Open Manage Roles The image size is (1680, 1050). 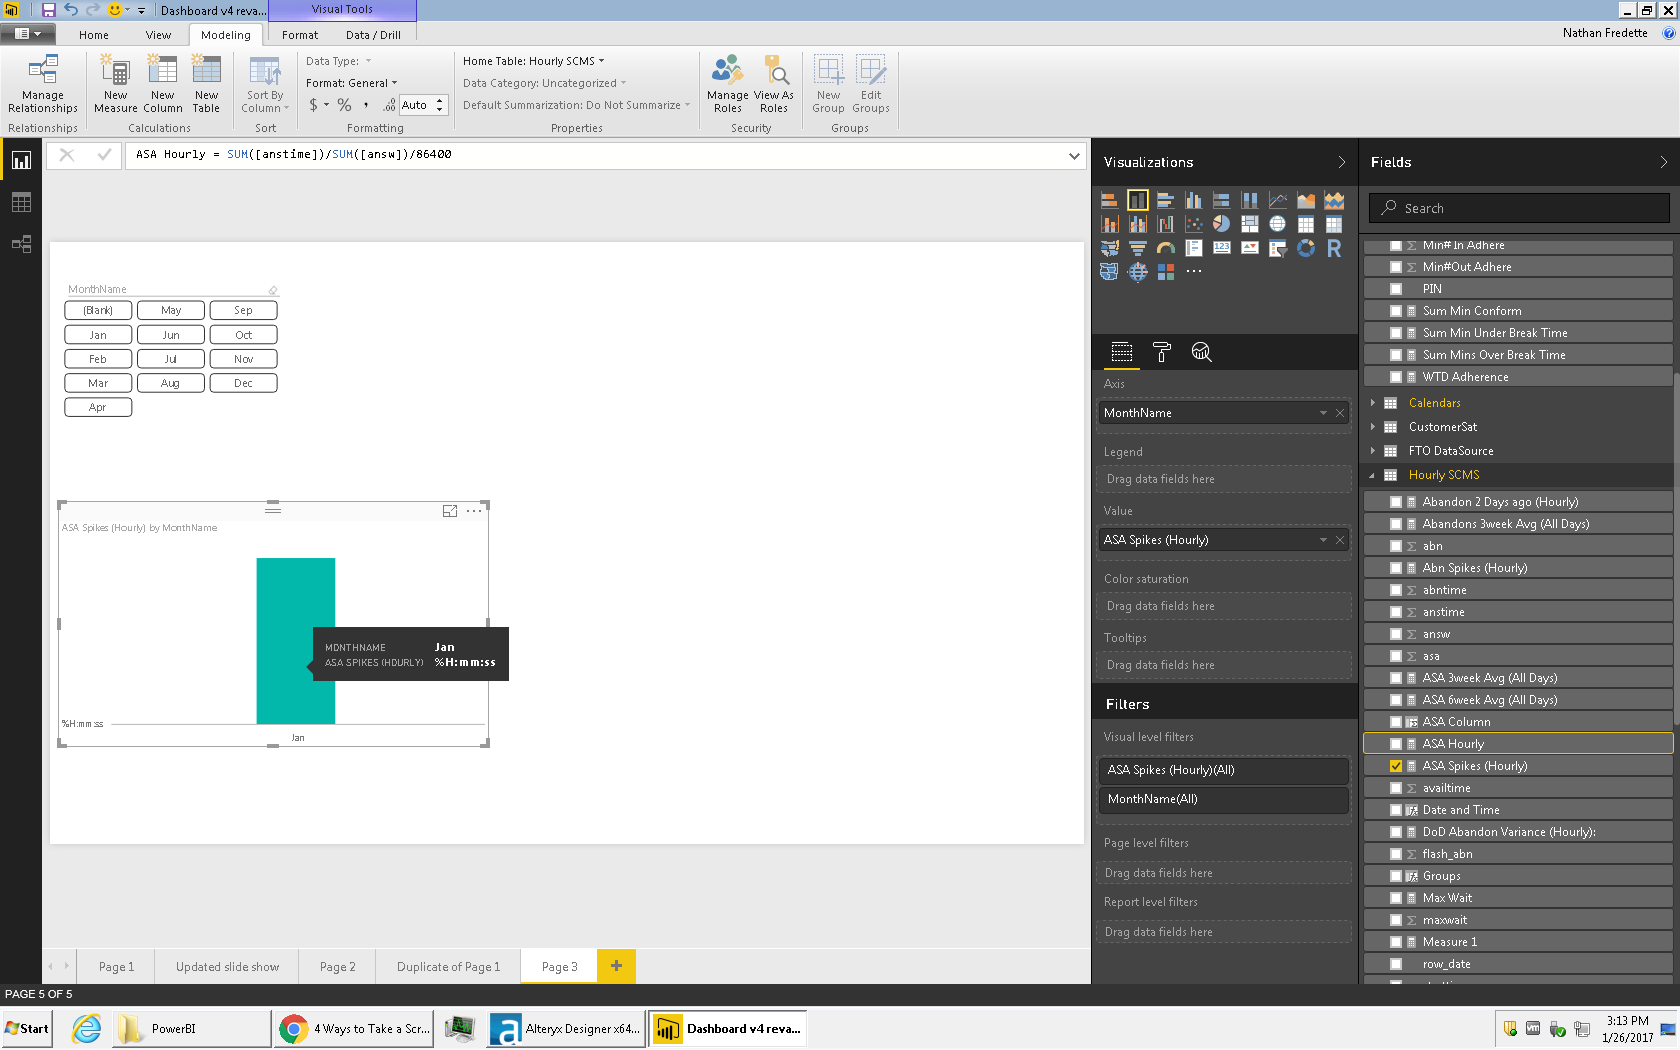click(x=727, y=85)
